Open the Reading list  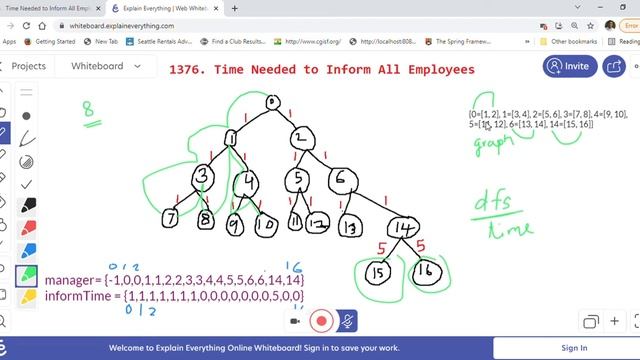click(x=624, y=42)
